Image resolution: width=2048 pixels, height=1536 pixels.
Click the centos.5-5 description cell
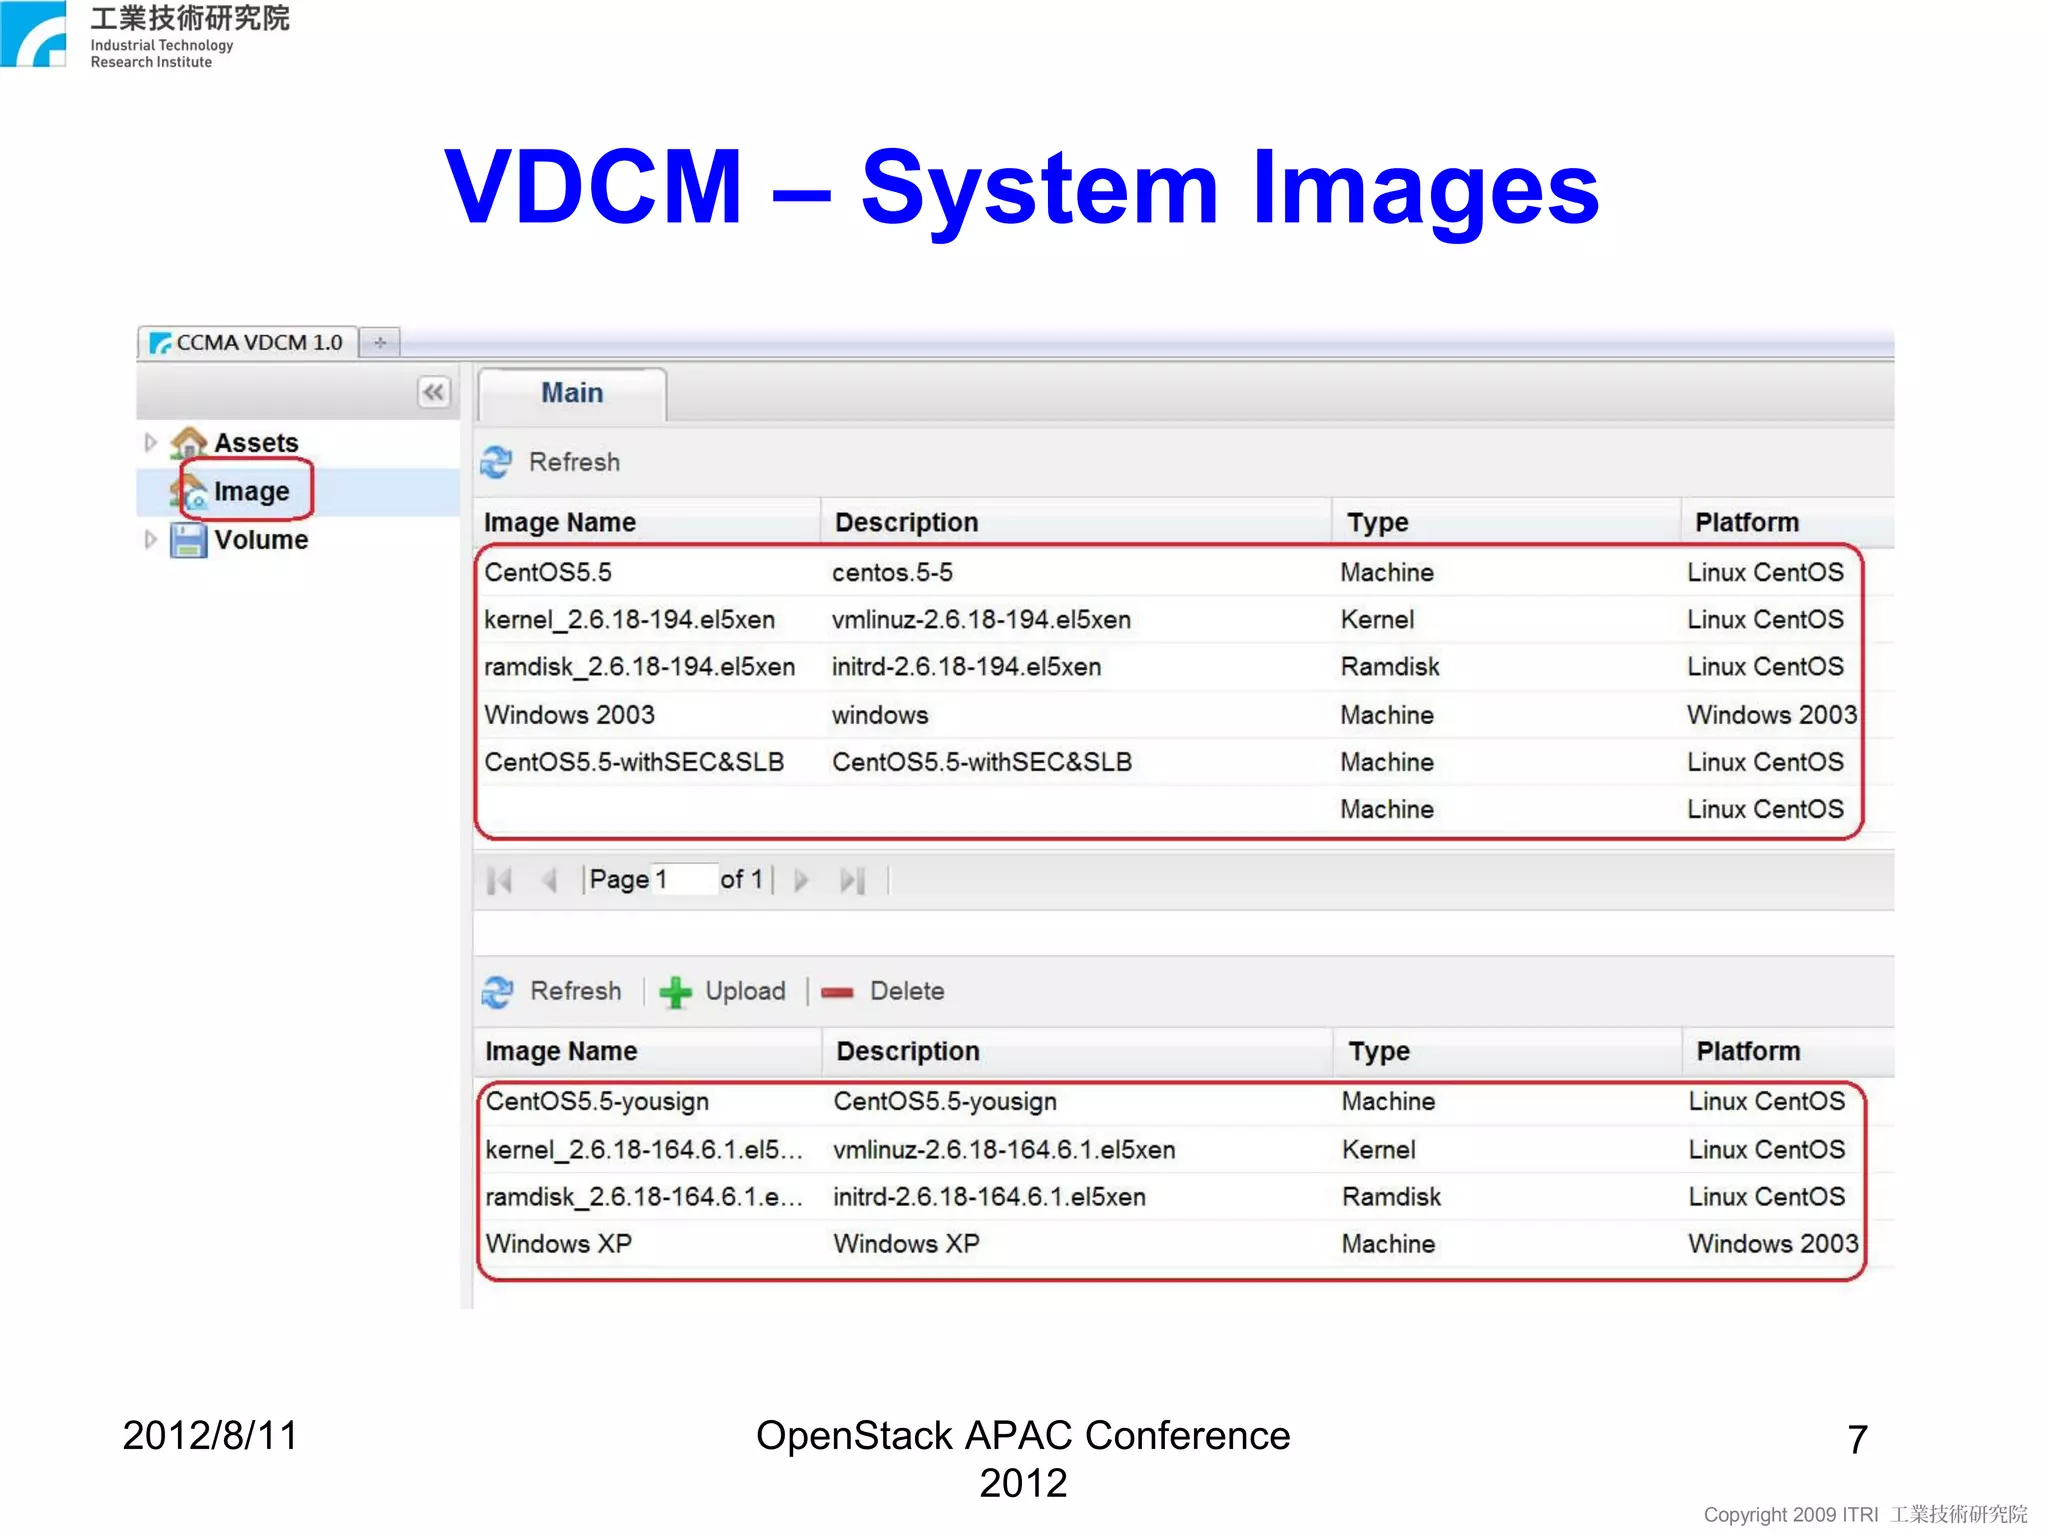pos(892,573)
